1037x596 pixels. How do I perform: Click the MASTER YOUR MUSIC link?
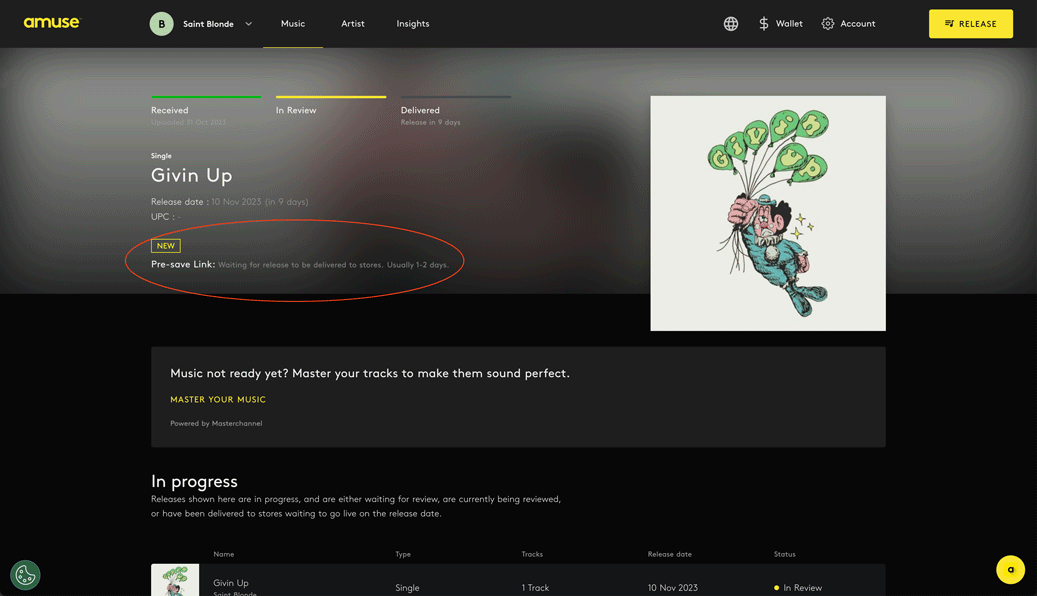218,400
